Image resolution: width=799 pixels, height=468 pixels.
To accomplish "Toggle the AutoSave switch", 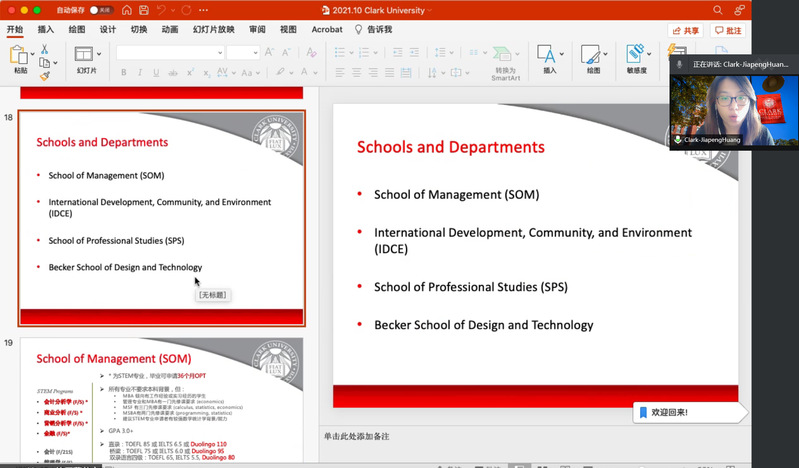I will click(100, 9).
